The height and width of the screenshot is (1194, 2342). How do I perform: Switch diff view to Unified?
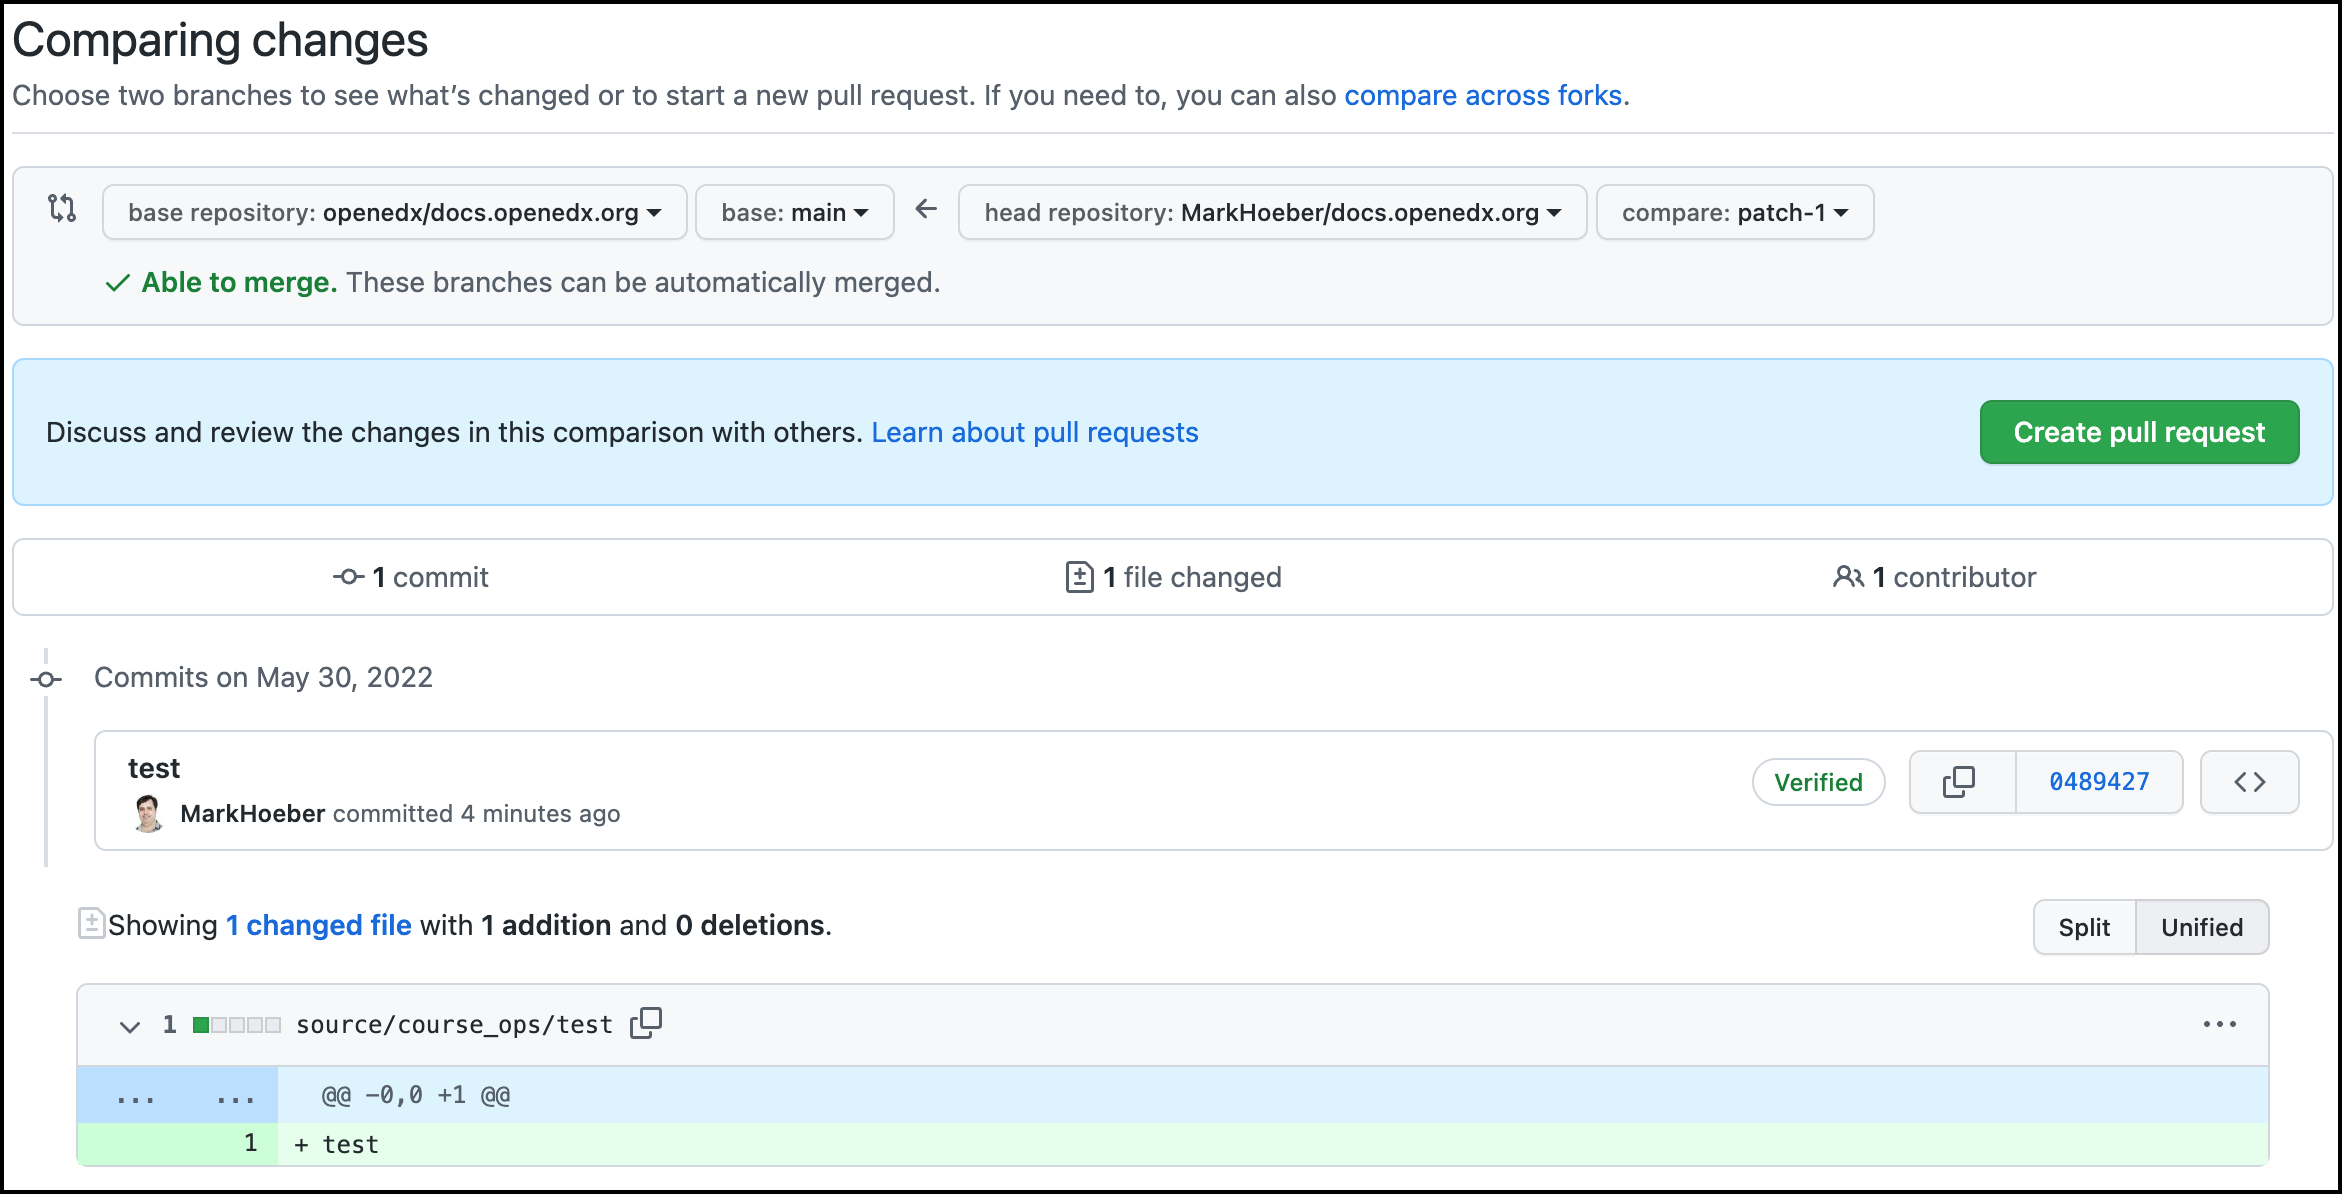[x=2201, y=927]
